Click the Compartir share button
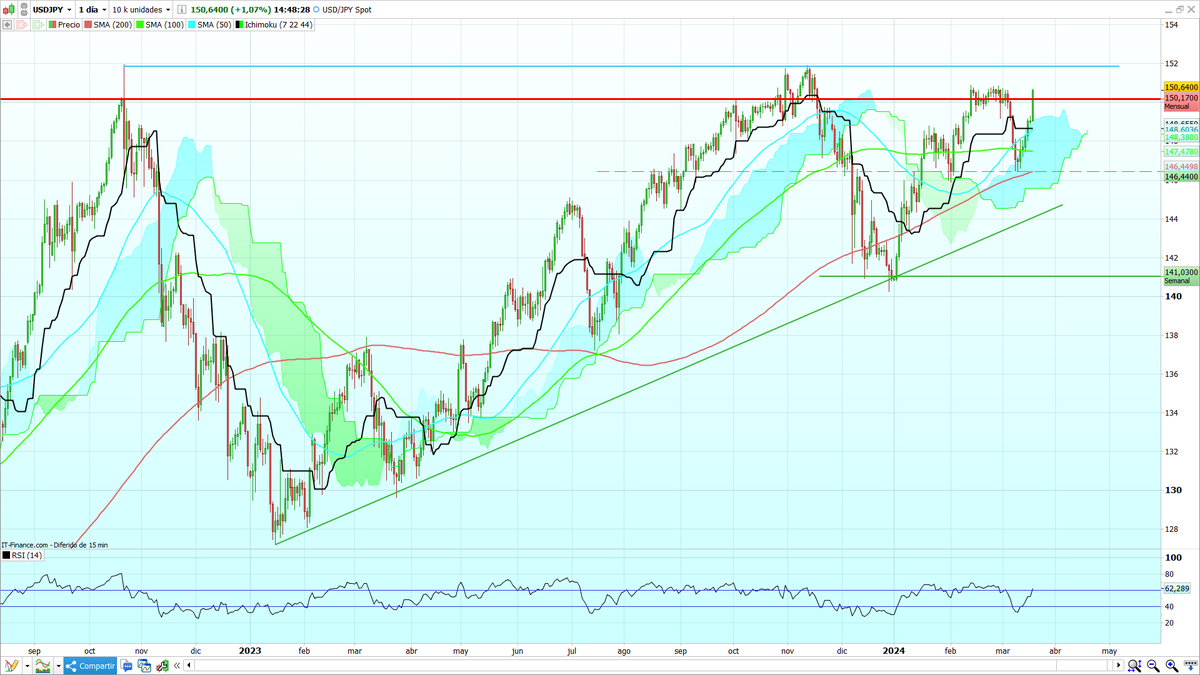Image resolution: width=1200 pixels, height=675 pixels. [x=90, y=666]
